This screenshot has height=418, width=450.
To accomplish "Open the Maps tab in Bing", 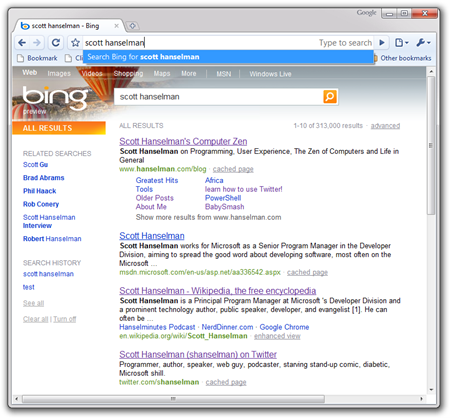I will coord(162,73).
